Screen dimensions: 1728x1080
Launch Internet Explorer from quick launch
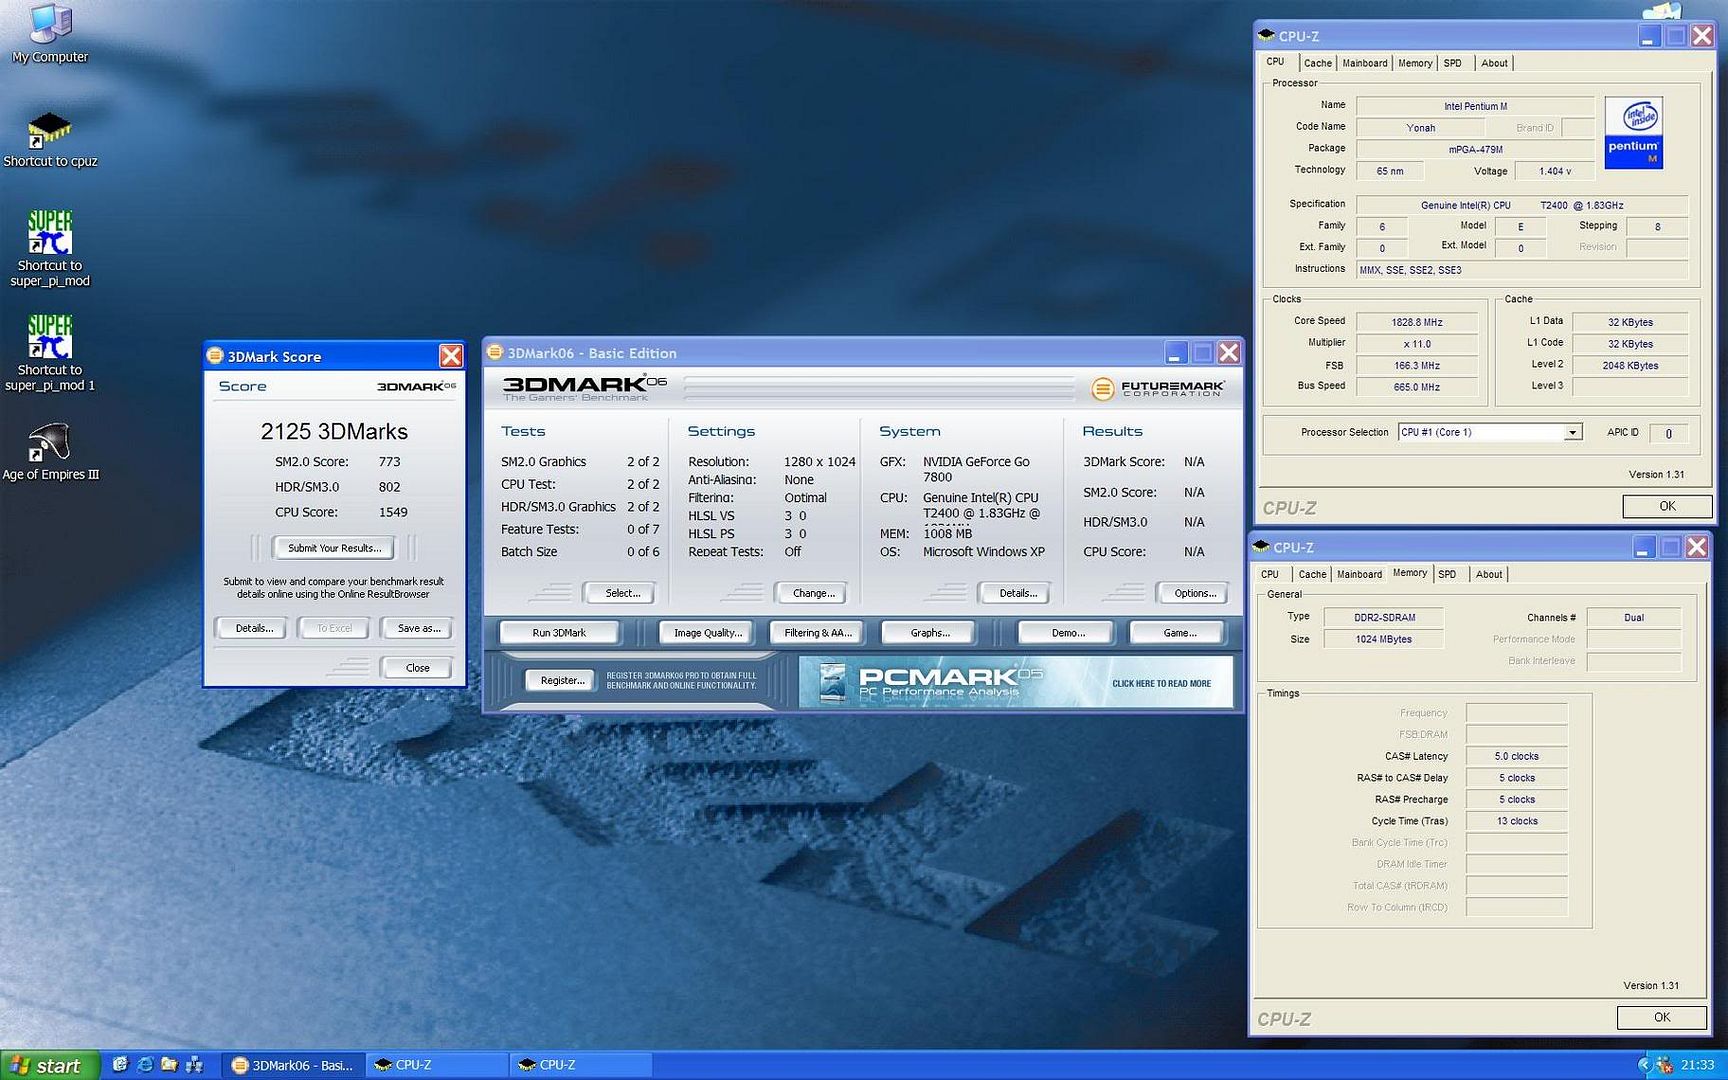point(145,1065)
